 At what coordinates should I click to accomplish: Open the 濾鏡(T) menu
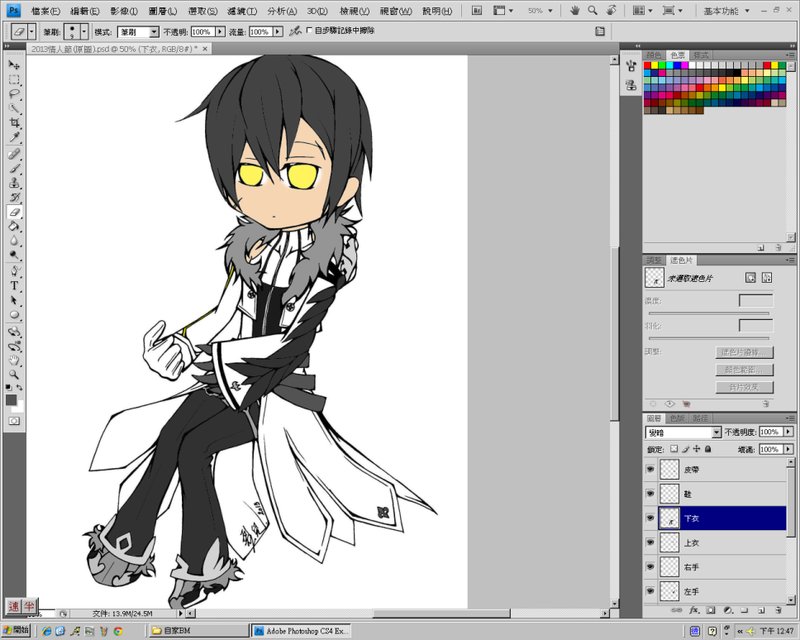point(242,11)
